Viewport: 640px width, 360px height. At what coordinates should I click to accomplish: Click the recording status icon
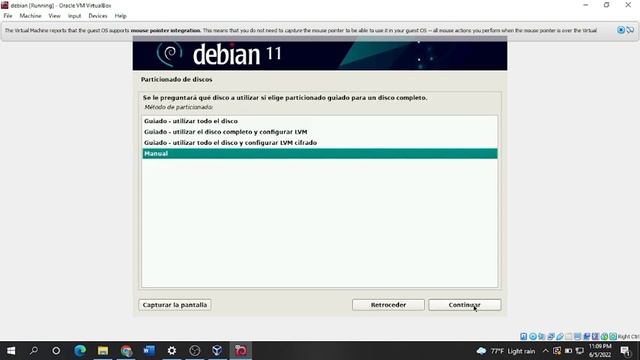click(x=587, y=336)
